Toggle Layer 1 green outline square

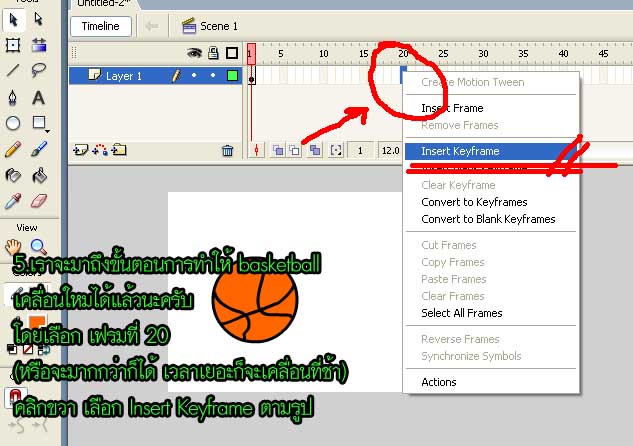(232, 75)
